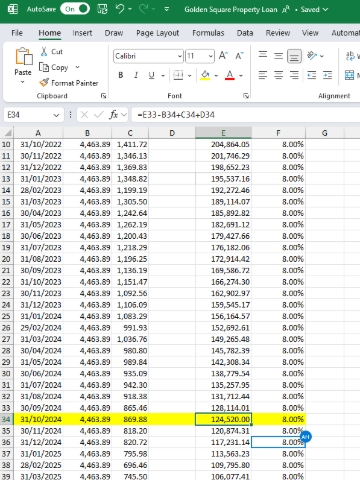
Task: Click the Excel app logo
Action: [x=13, y=9]
